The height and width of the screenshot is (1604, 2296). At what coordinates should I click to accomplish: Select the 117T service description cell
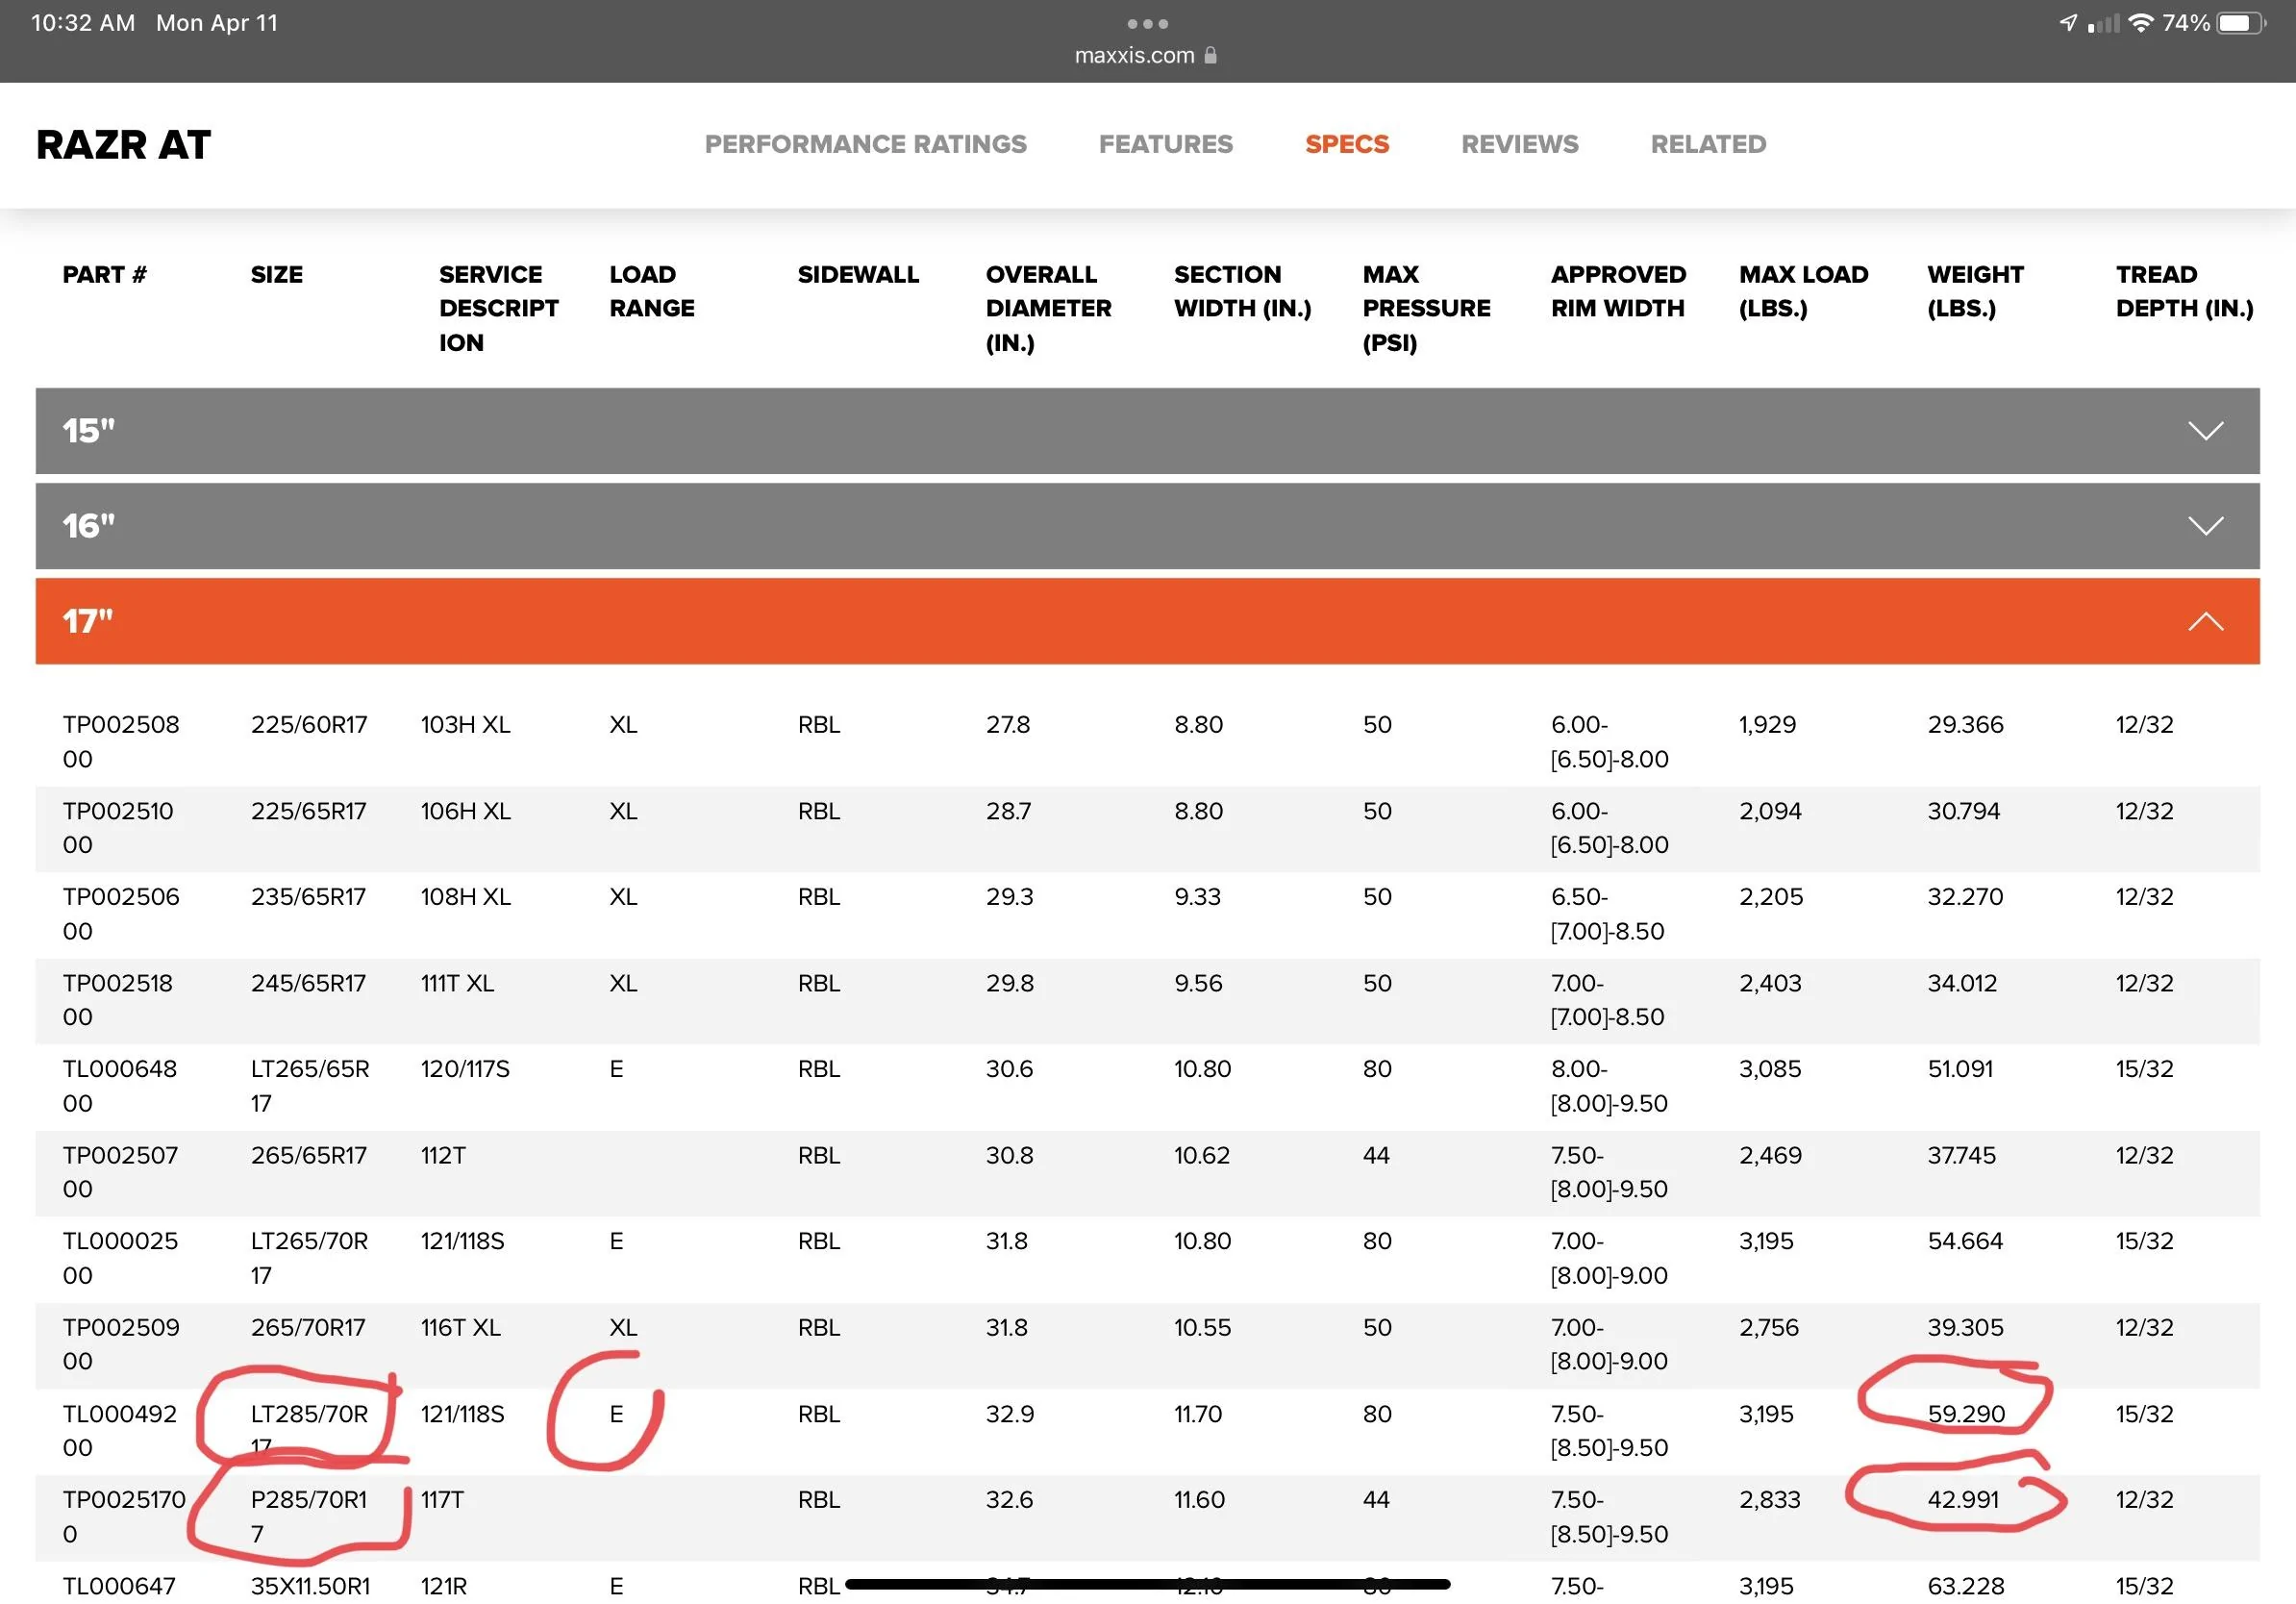(443, 1500)
